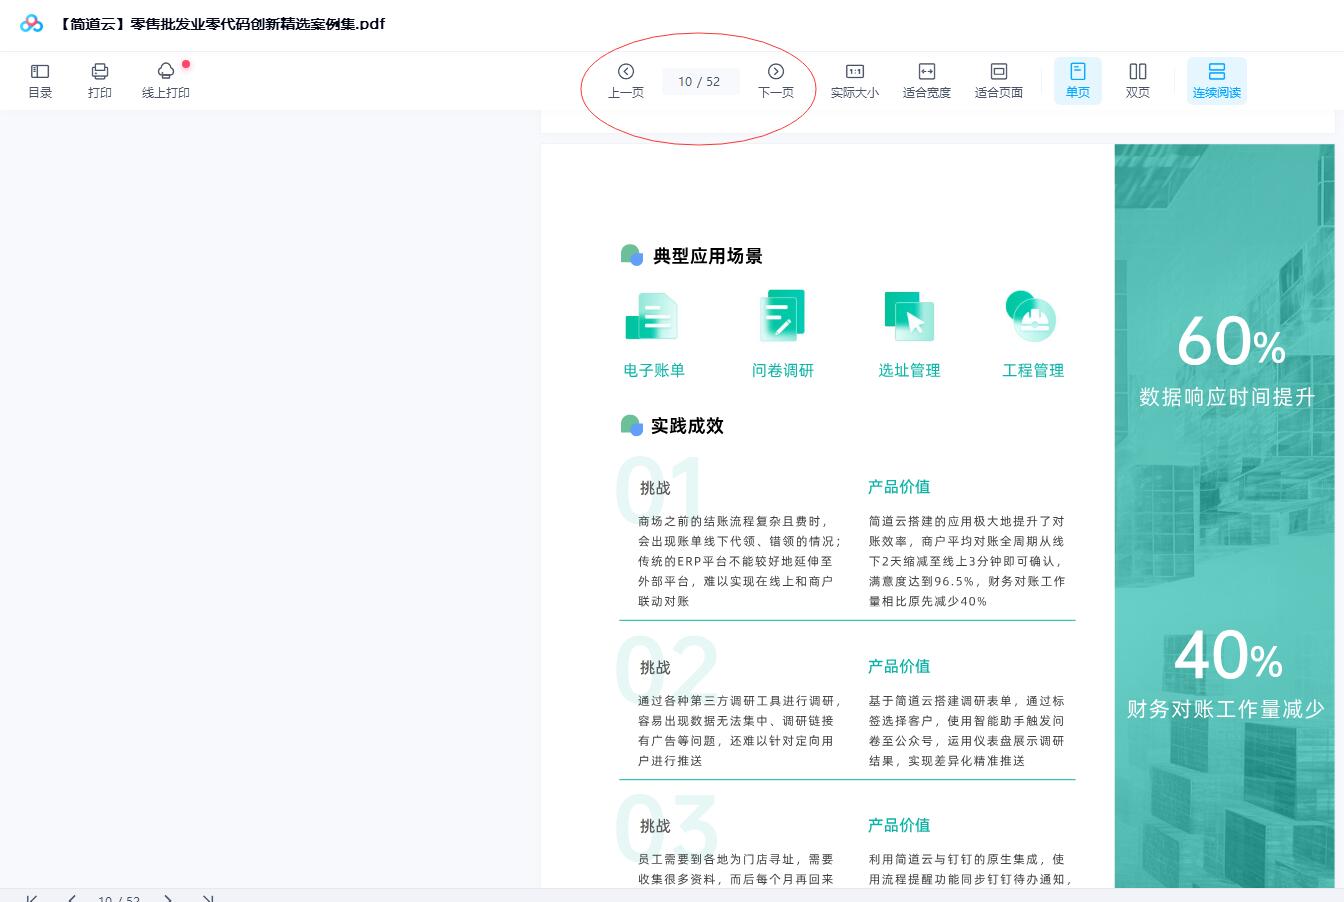Advance a page with 下一页 chevron
This screenshot has width=1344, height=902.
[776, 71]
